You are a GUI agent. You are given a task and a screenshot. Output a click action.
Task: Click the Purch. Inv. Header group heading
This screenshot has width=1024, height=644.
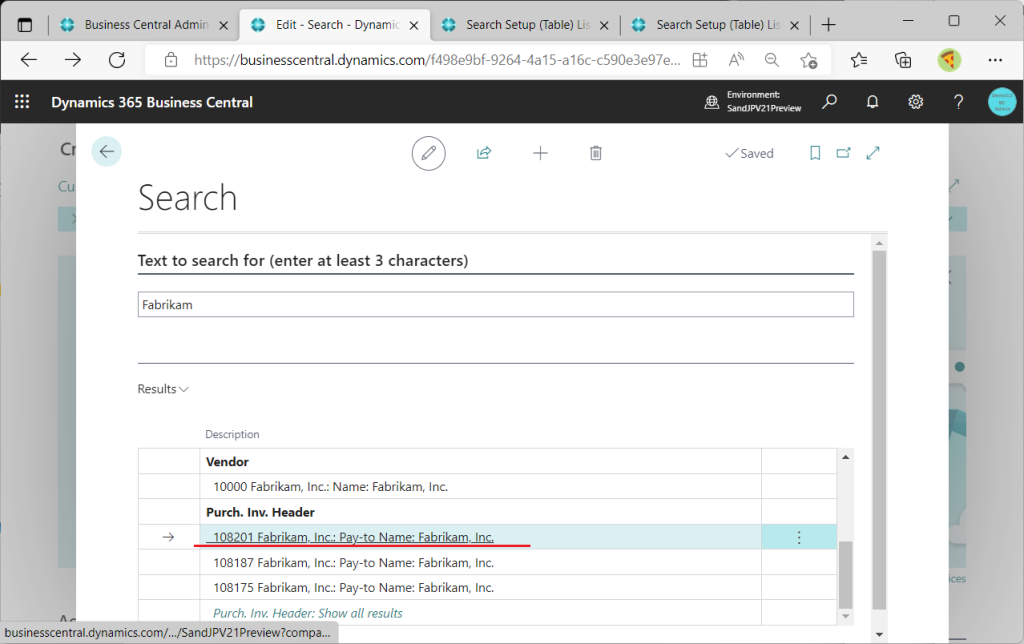pos(261,513)
